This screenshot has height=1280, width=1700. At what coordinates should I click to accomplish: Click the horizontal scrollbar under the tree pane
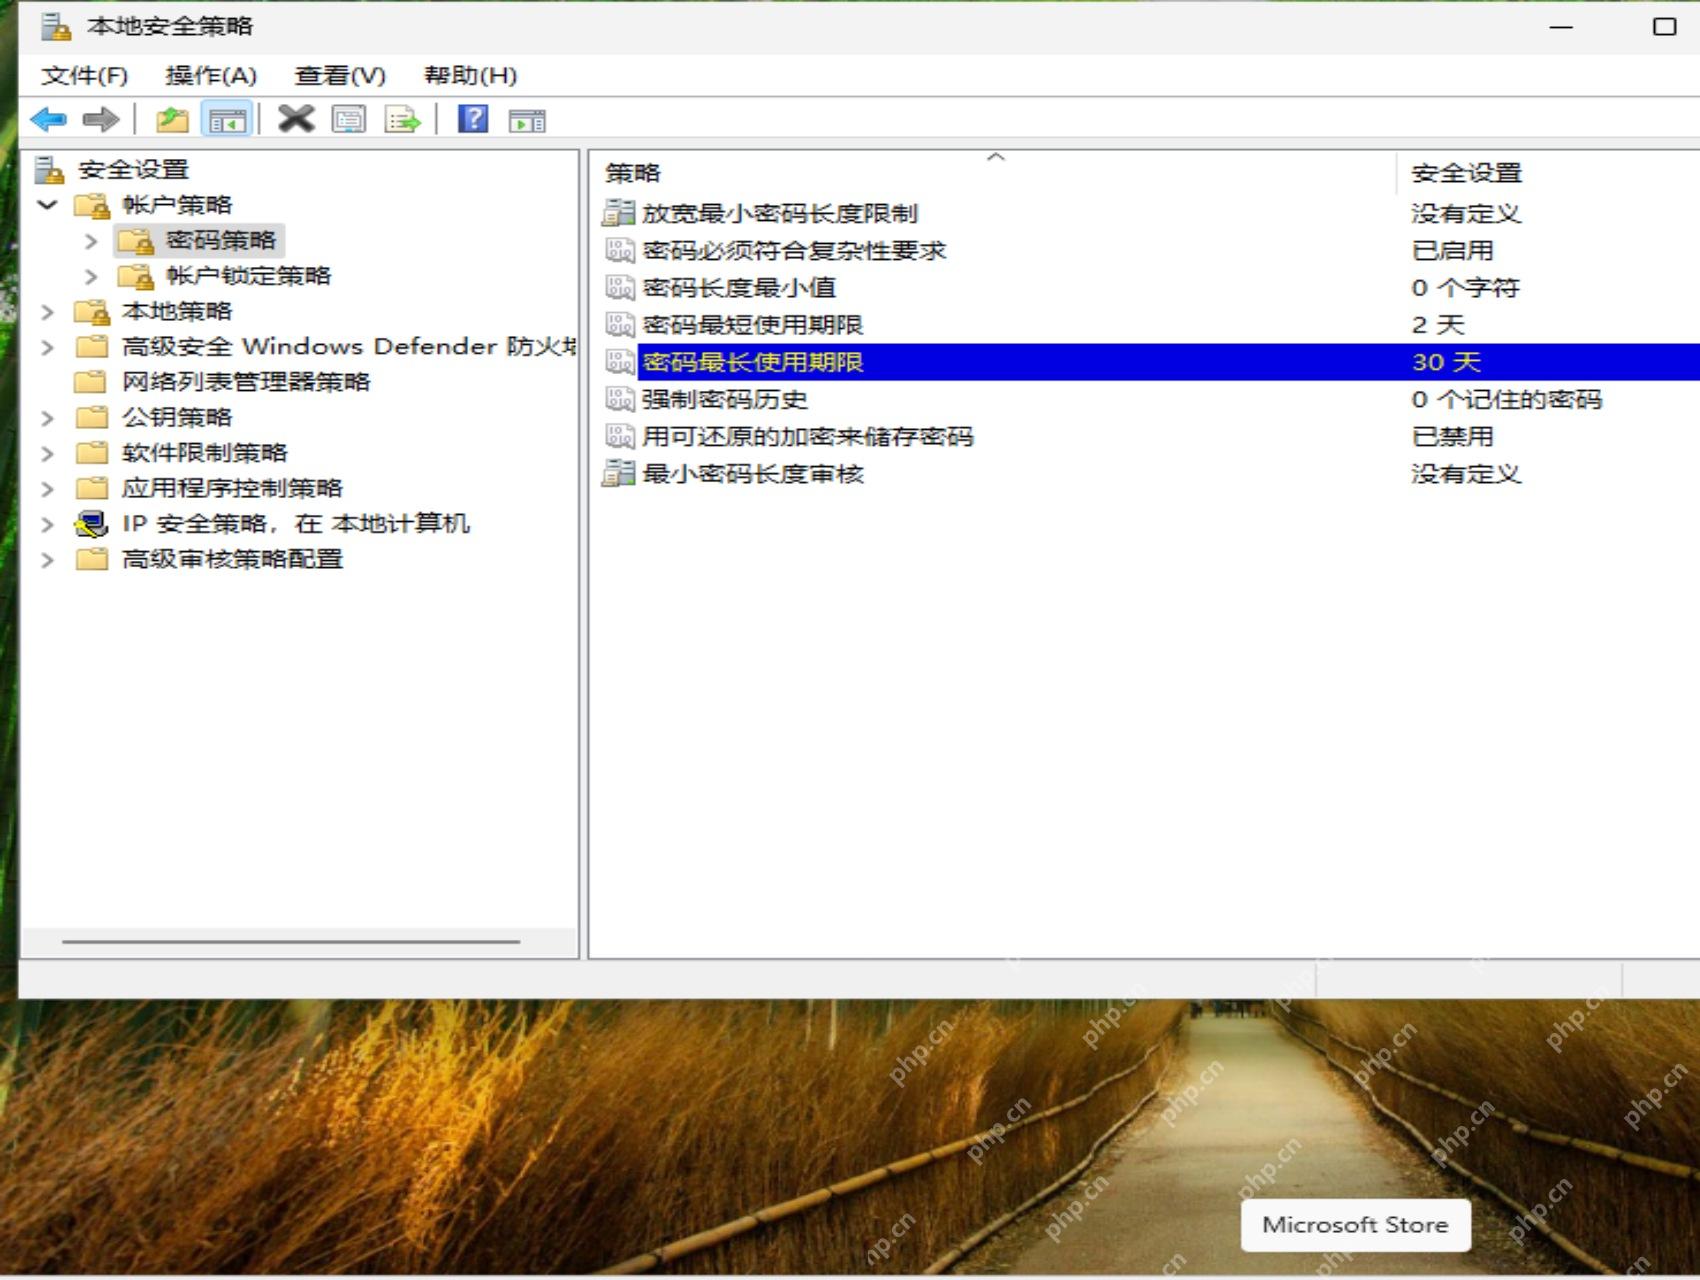point(290,941)
